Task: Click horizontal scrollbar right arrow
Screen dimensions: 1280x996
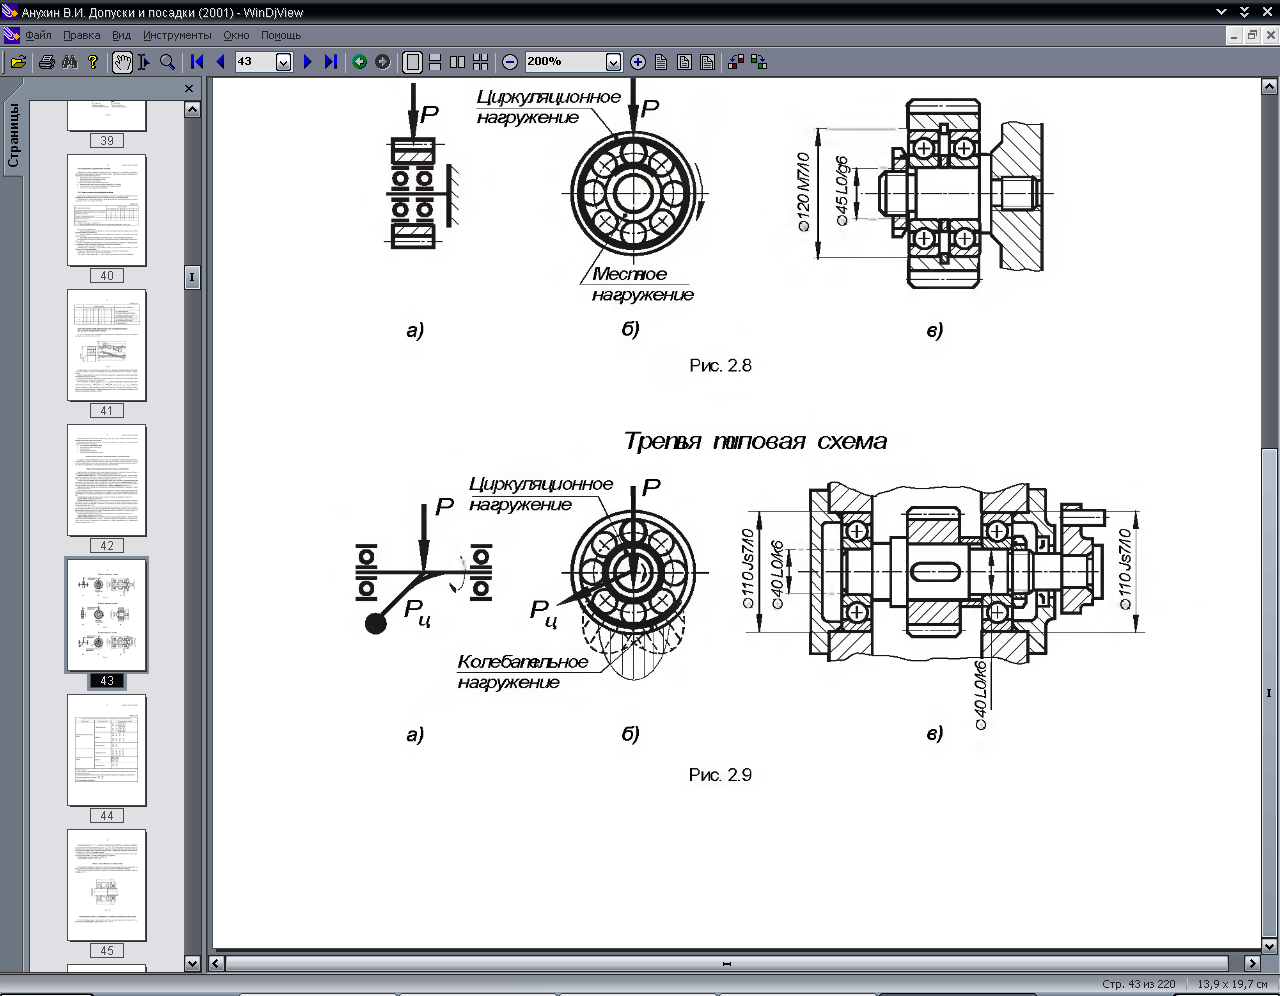Action: point(1252,963)
